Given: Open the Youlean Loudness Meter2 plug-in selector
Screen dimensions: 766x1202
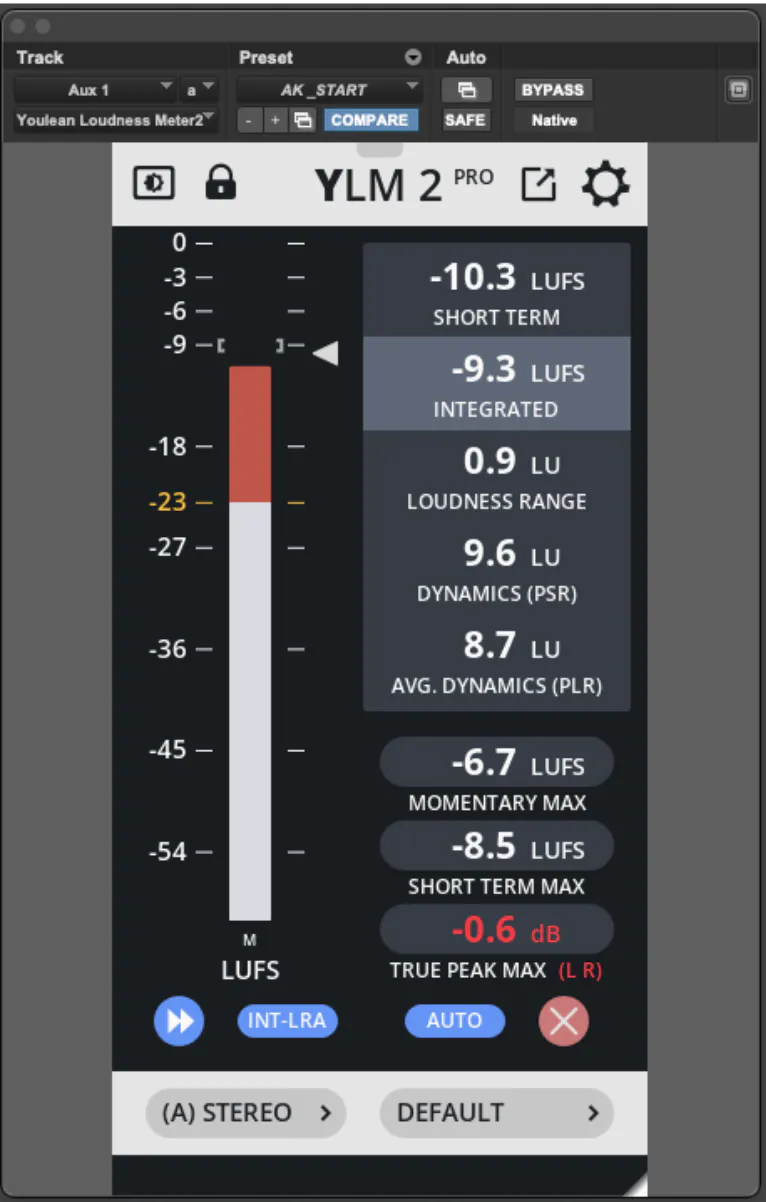Looking at the screenshot, I should point(116,120).
